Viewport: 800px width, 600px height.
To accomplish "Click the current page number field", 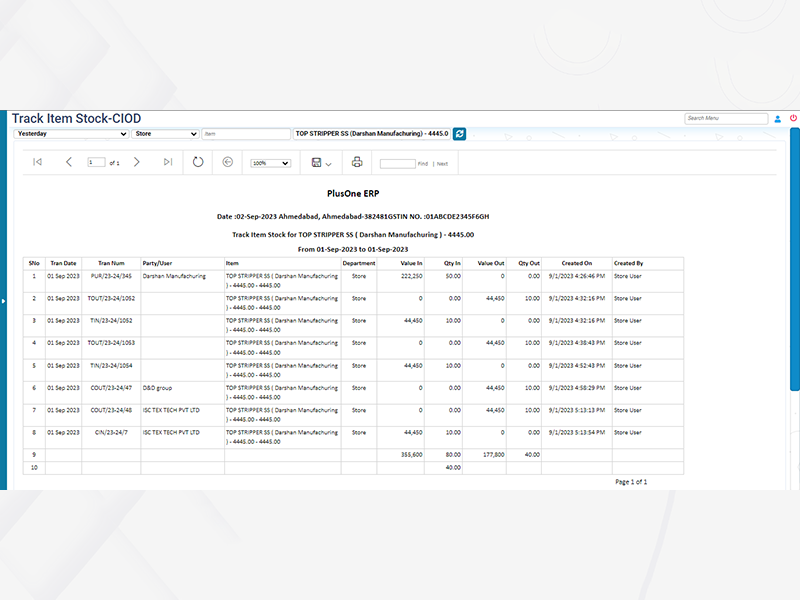I will pyautogui.click(x=96, y=163).
